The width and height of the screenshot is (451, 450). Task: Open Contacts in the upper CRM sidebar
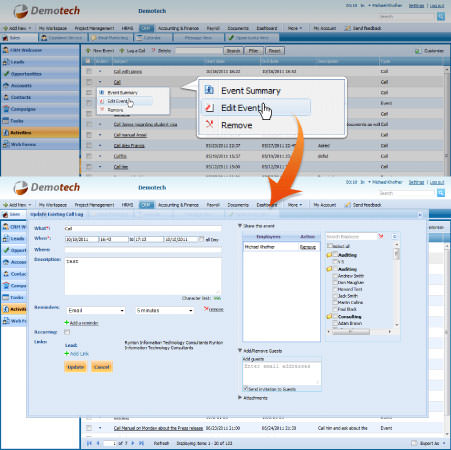40,97
